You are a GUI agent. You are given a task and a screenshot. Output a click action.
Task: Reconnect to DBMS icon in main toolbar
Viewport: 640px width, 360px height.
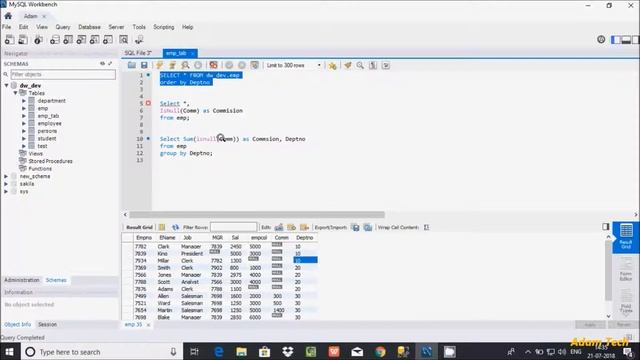pyautogui.click(x=139, y=40)
